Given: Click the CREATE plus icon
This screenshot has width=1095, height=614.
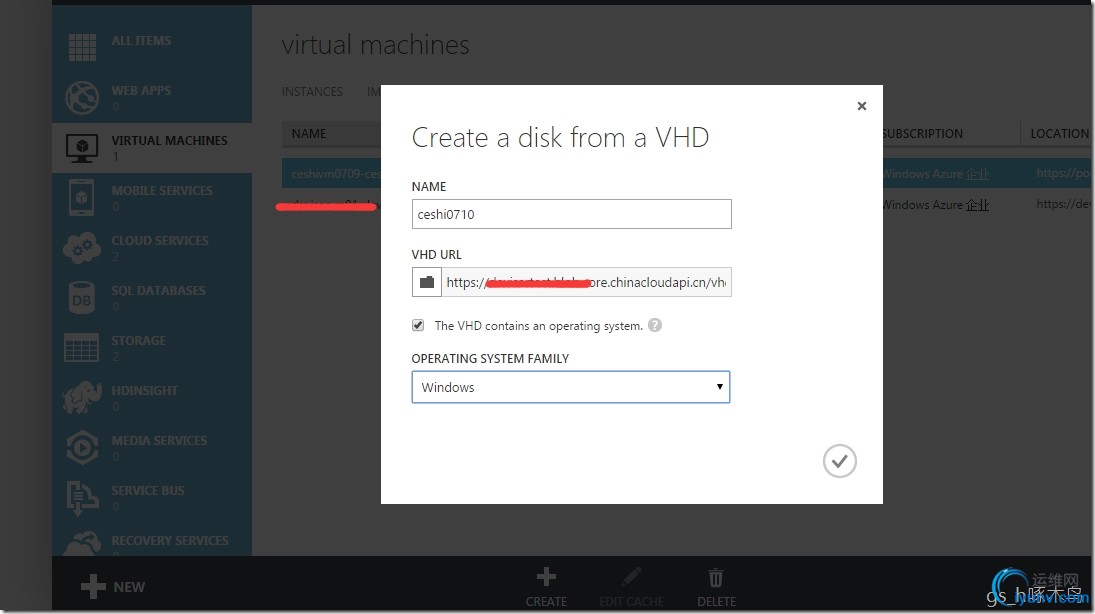Looking at the screenshot, I should point(546,577).
